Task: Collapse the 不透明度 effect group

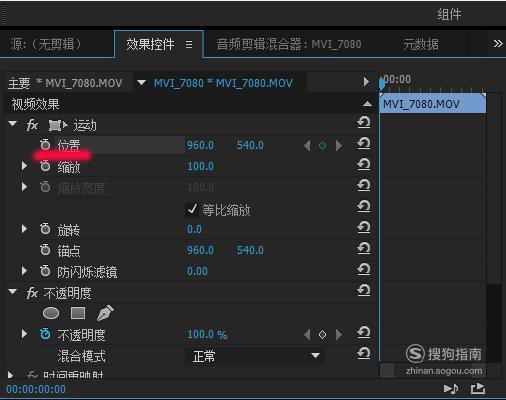Action: tap(13, 292)
